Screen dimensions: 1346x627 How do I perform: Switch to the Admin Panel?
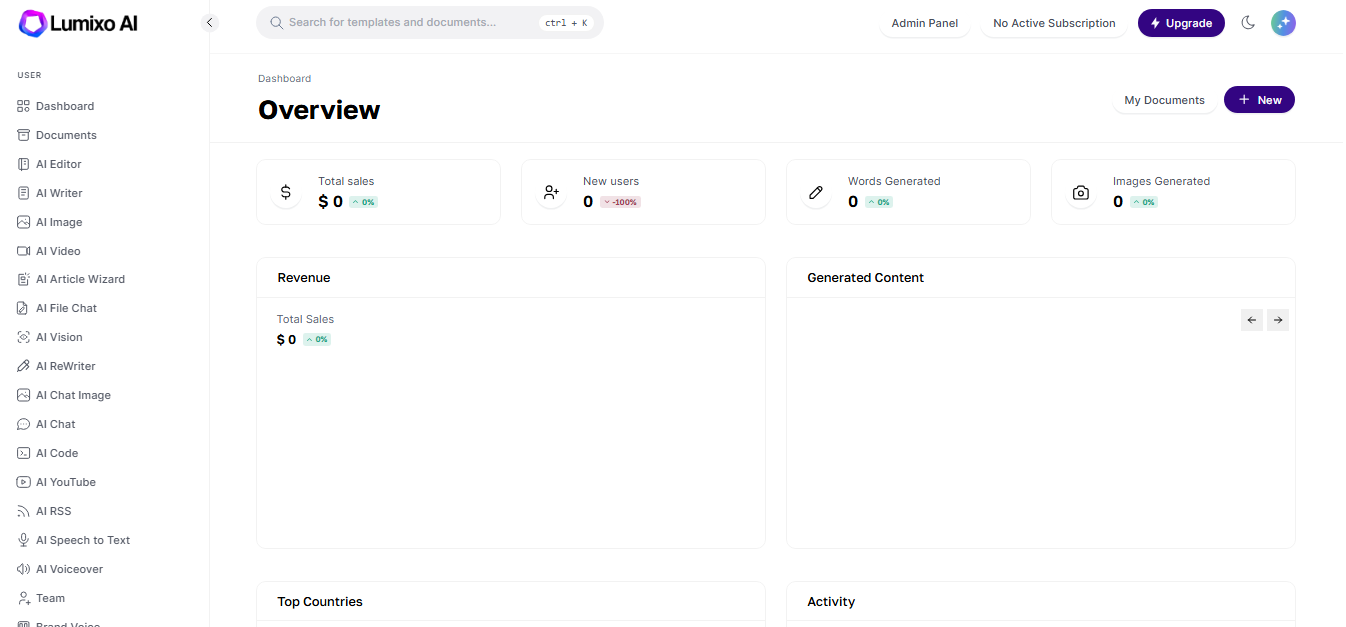click(924, 22)
